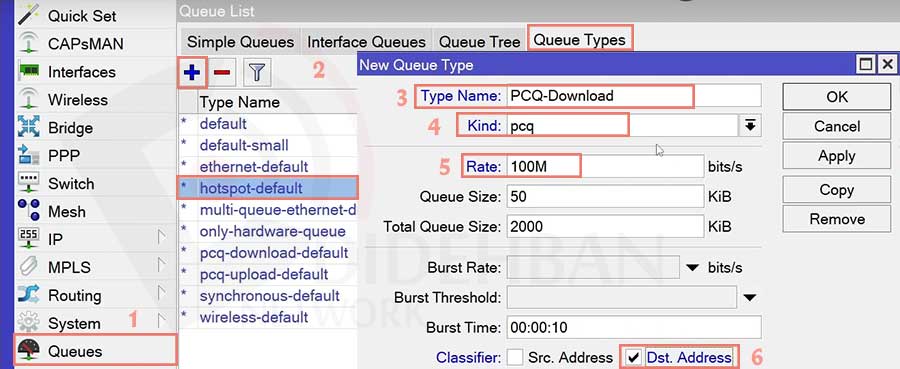
Task: Click the Kind field showing pcq
Action: tap(622, 126)
